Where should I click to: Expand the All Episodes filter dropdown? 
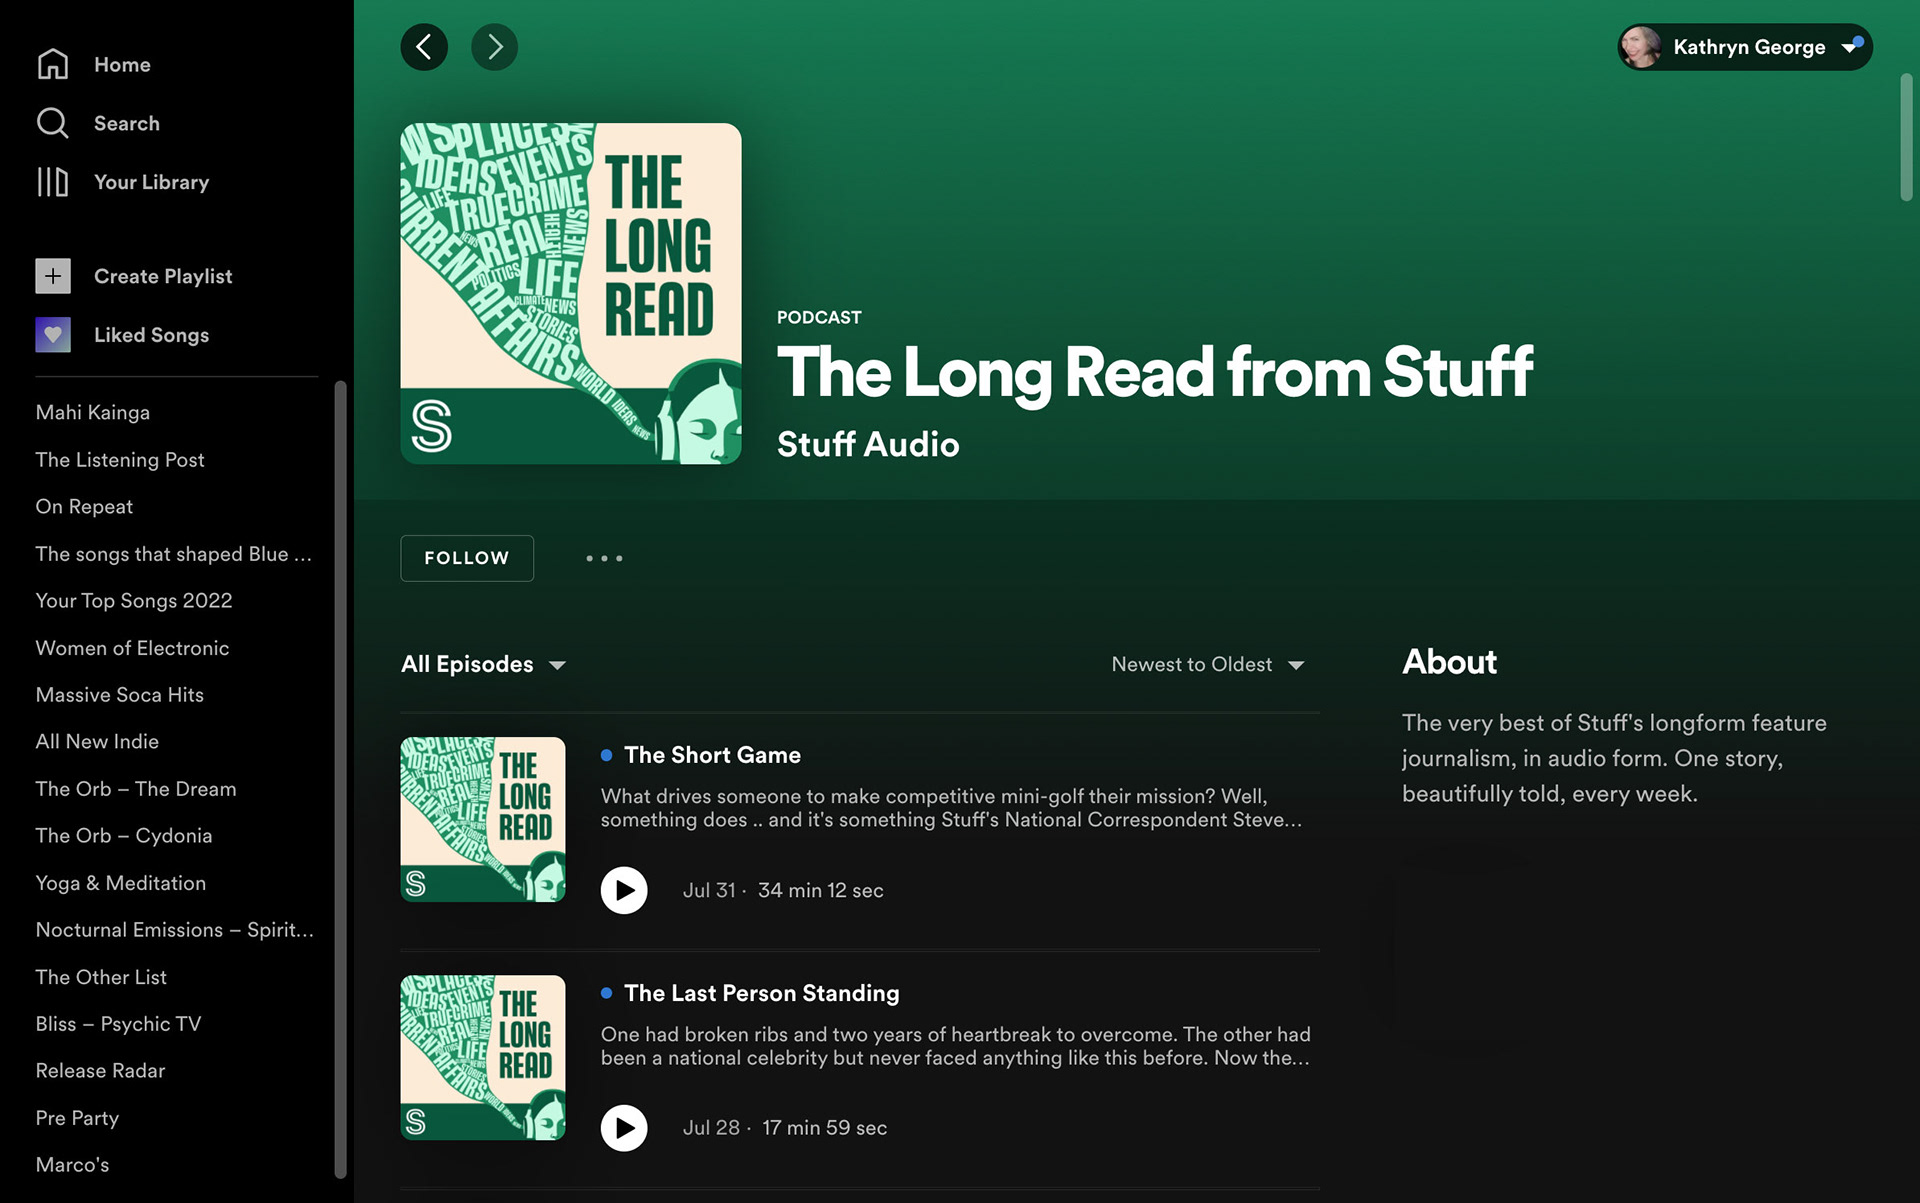[484, 665]
